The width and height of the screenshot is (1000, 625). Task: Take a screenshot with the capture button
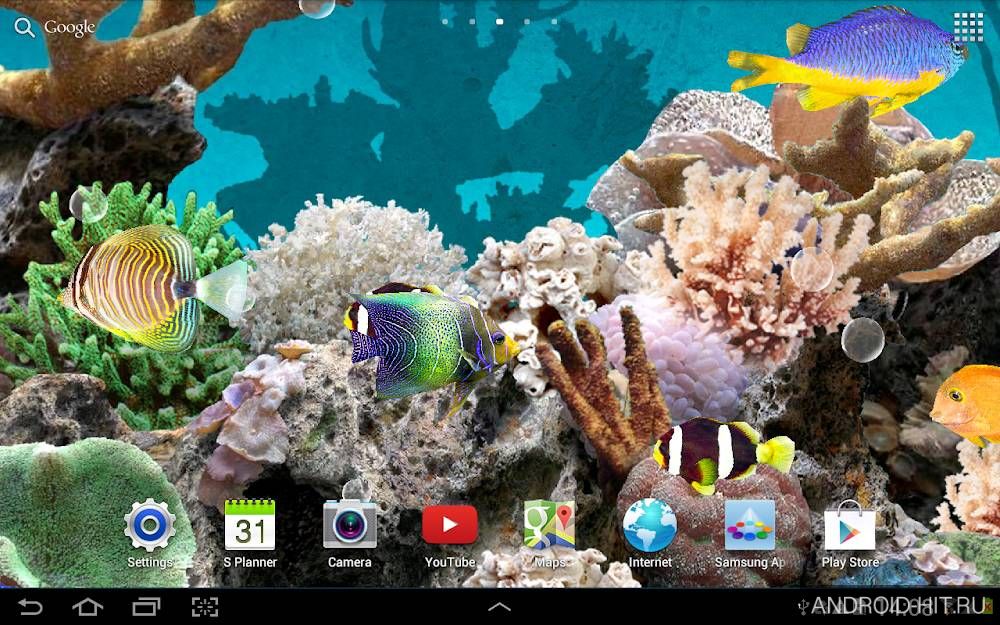click(x=205, y=607)
